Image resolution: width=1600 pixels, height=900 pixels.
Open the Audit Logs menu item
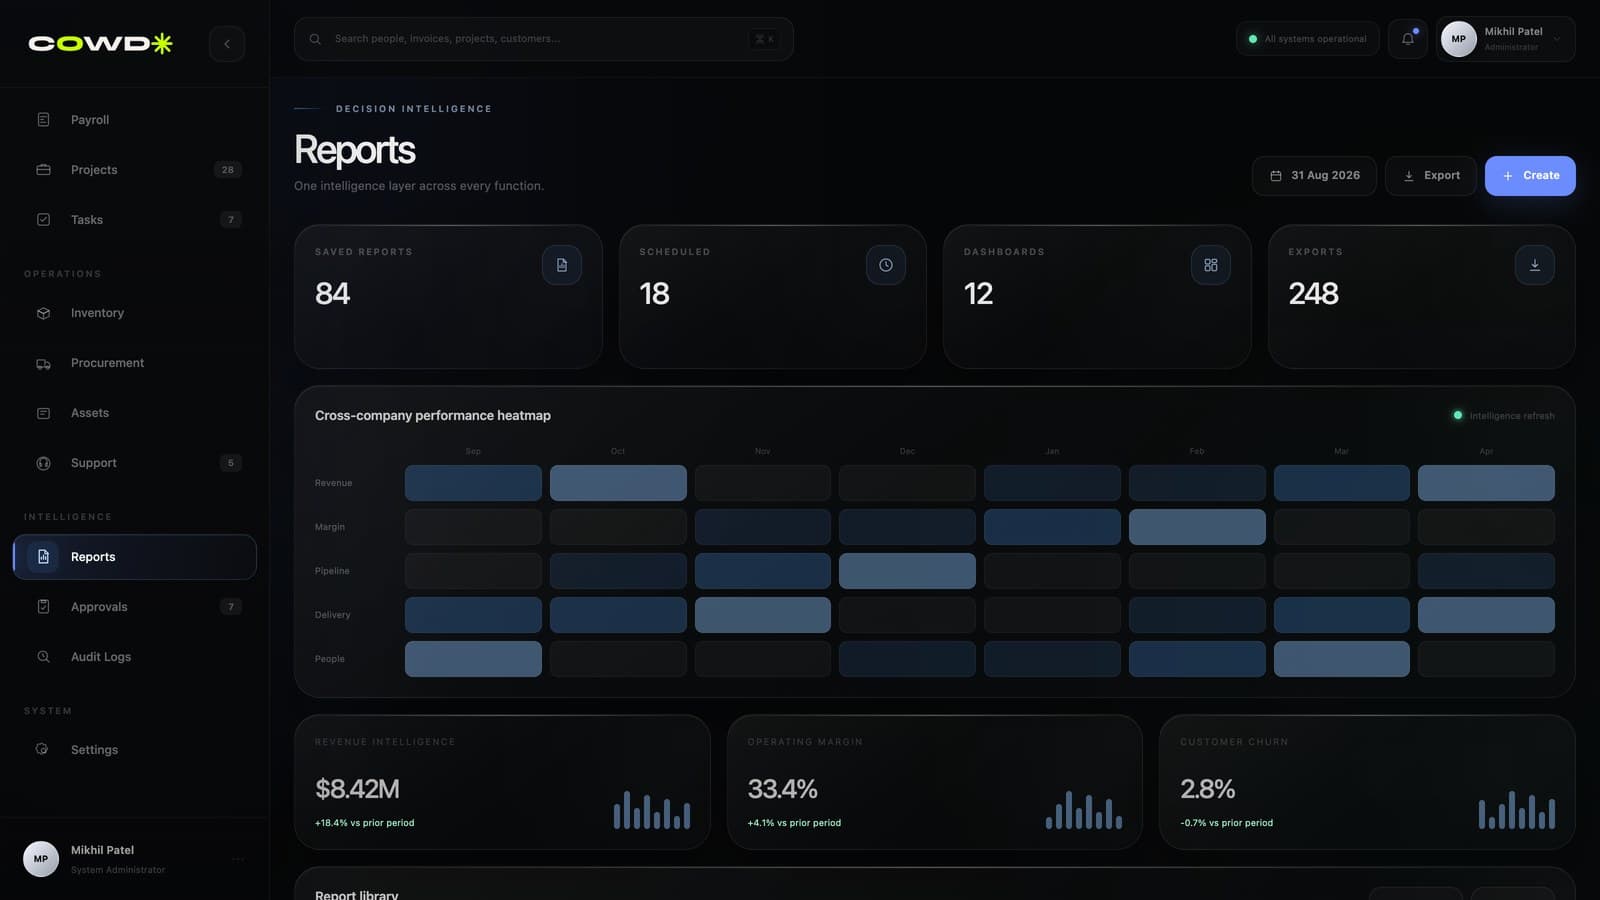(134, 657)
